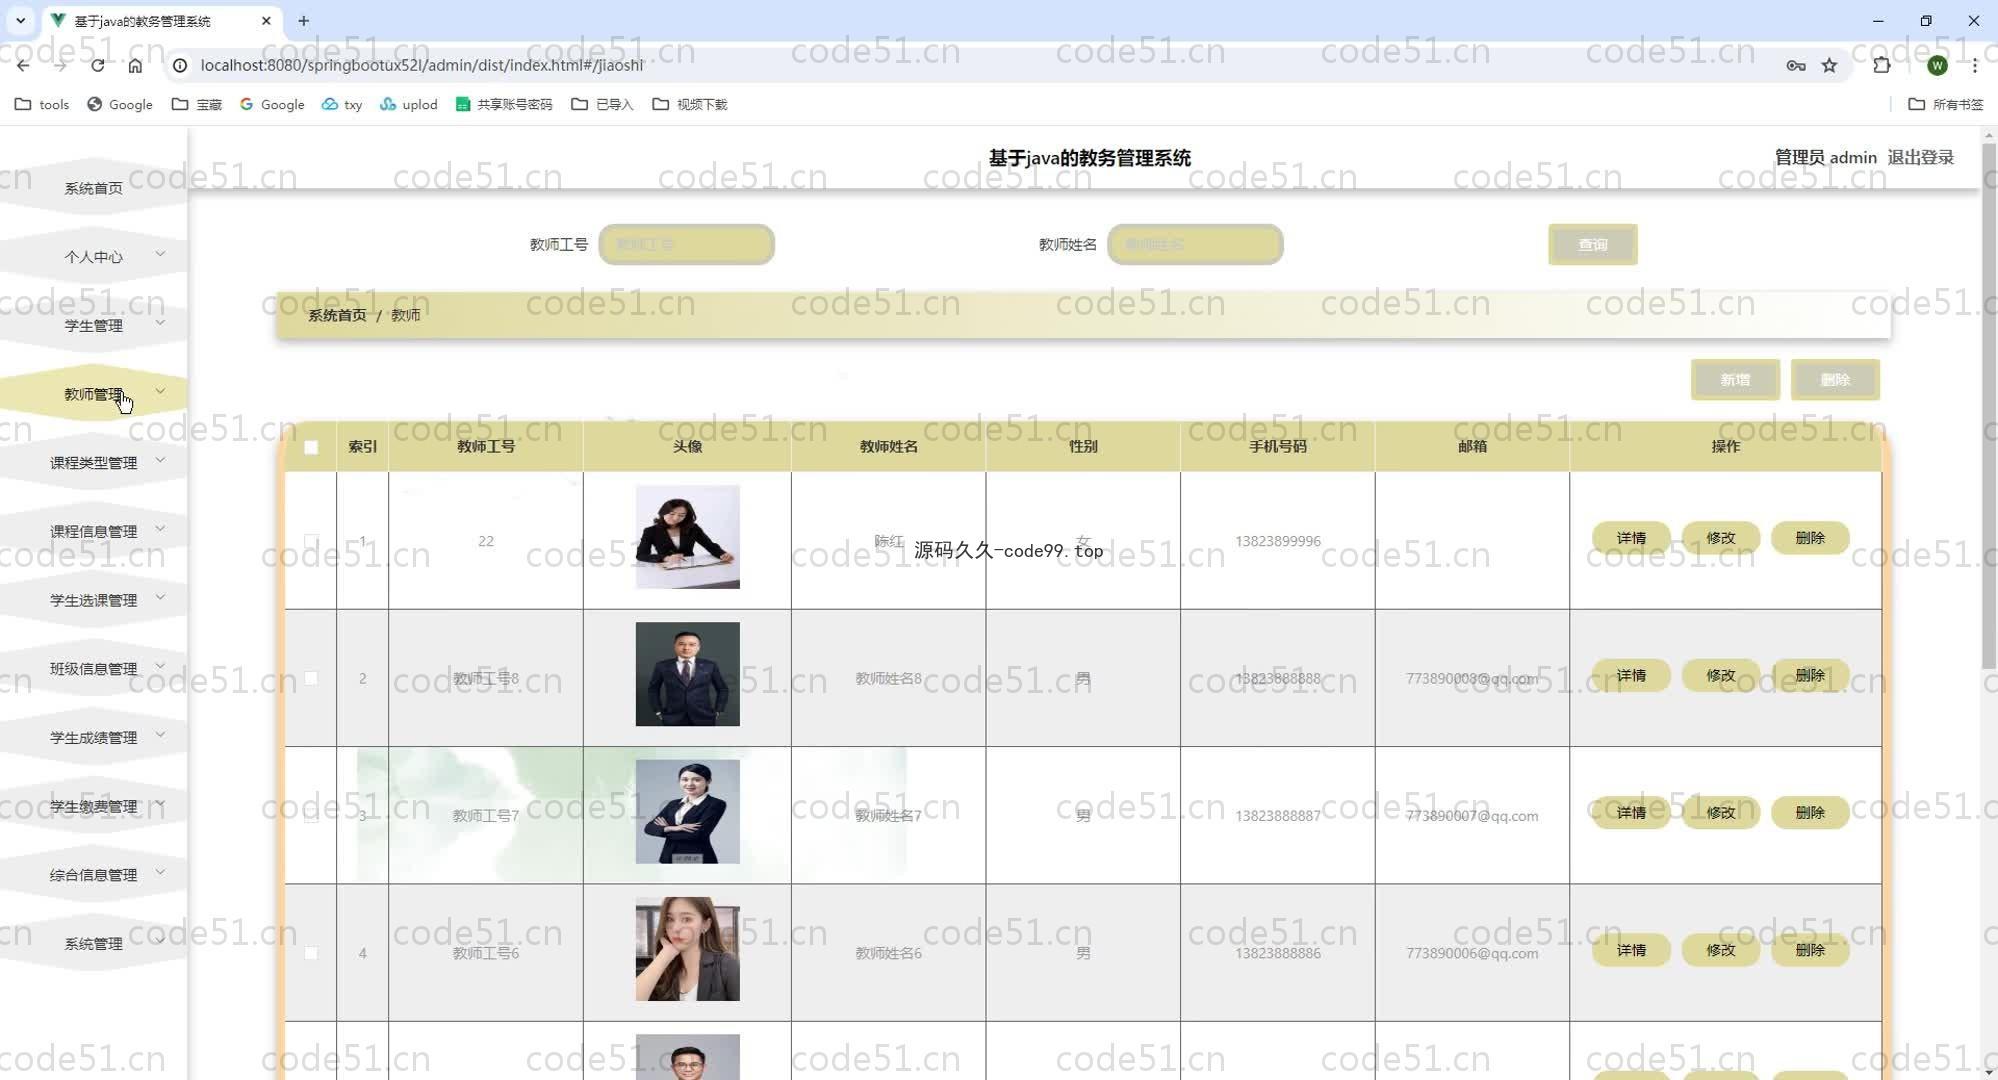Screen dimensions: 1998x1080
Task: Click the browser back arrow
Action: pyautogui.click(x=23, y=65)
